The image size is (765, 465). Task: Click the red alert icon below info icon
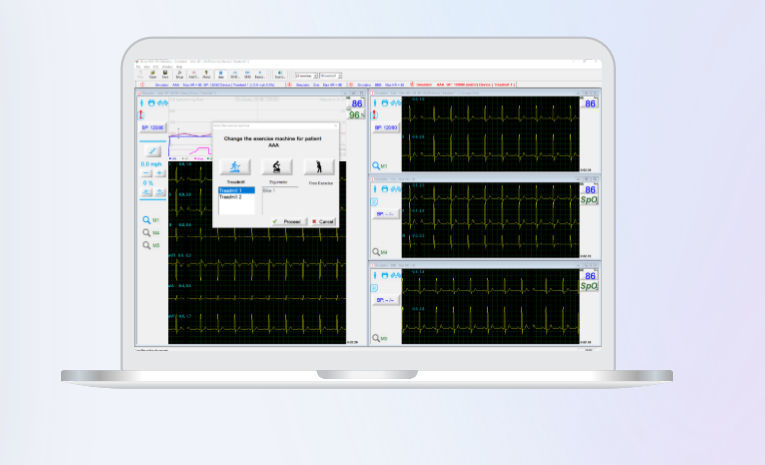140,114
